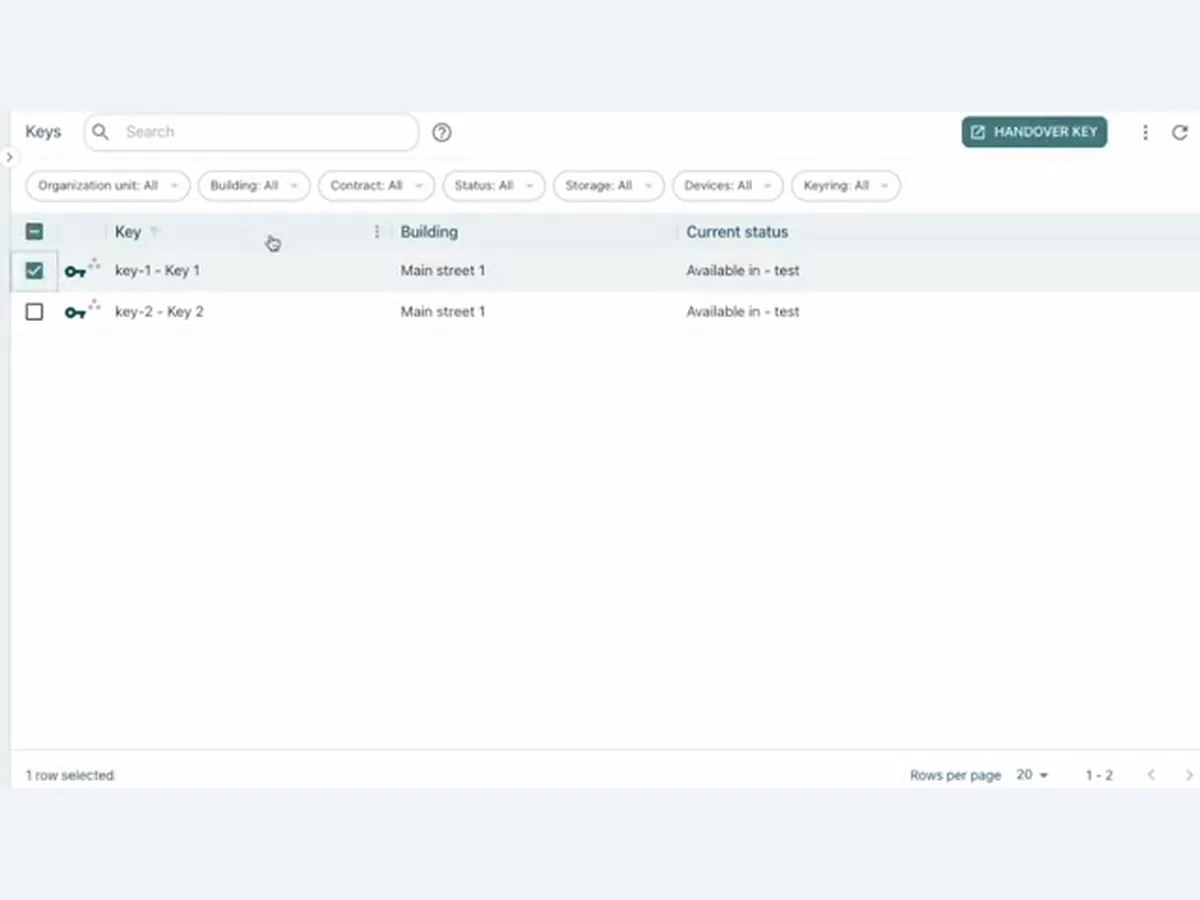Click the '1 - 2' page range text

[x=1099, y=775]
